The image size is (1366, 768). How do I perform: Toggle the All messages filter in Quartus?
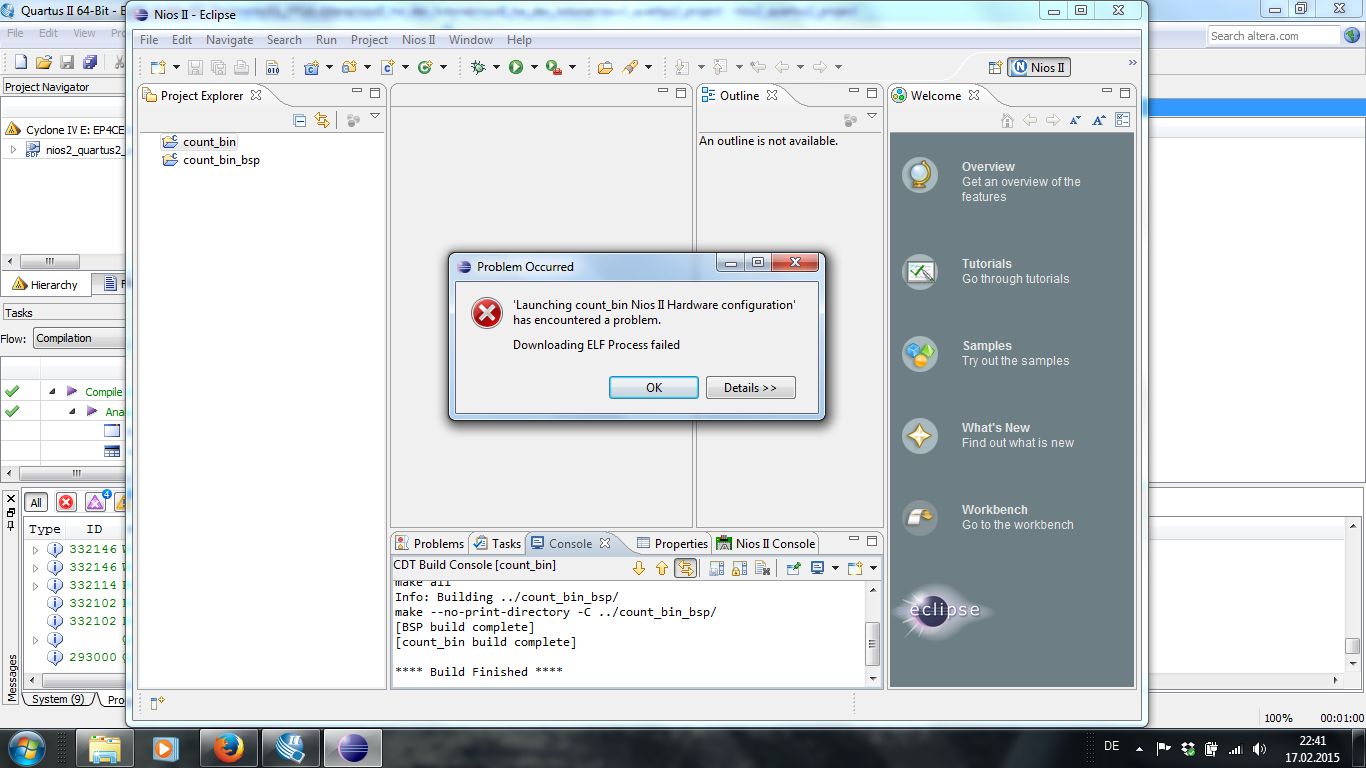click(36, 502)
